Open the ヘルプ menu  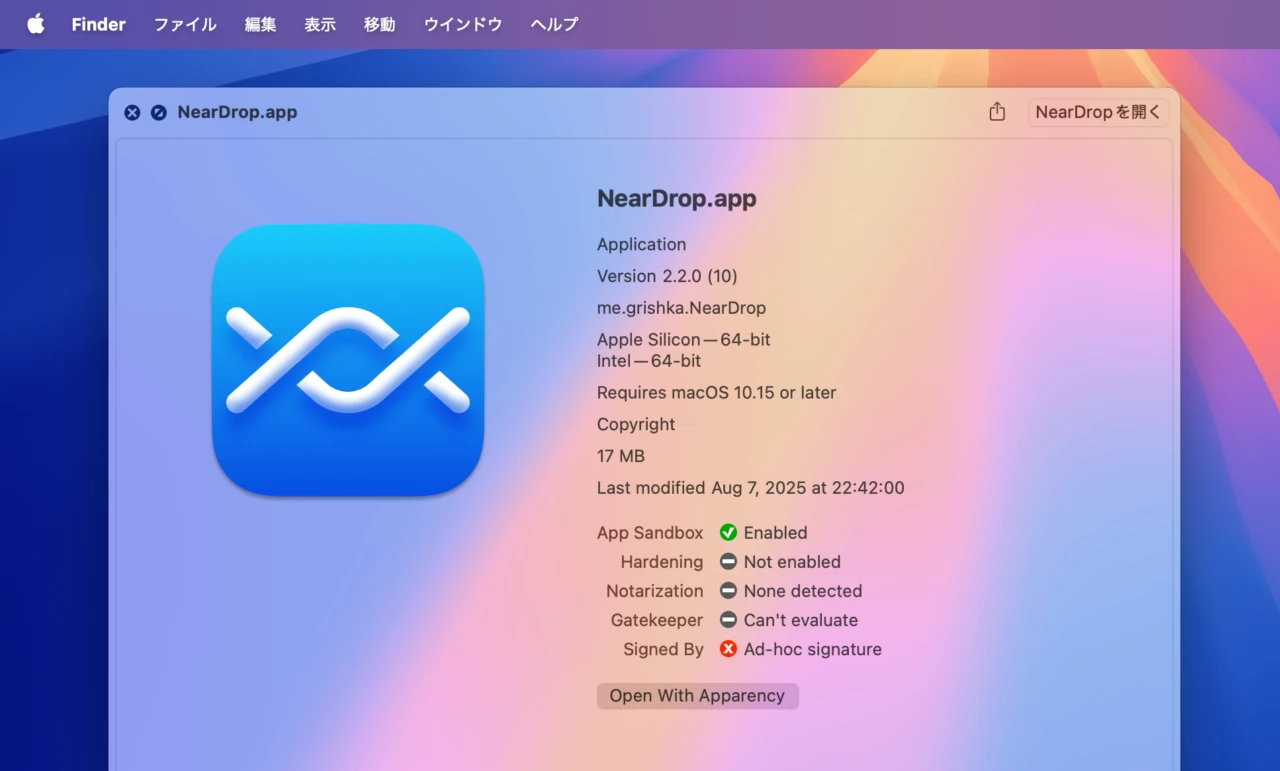553,24
